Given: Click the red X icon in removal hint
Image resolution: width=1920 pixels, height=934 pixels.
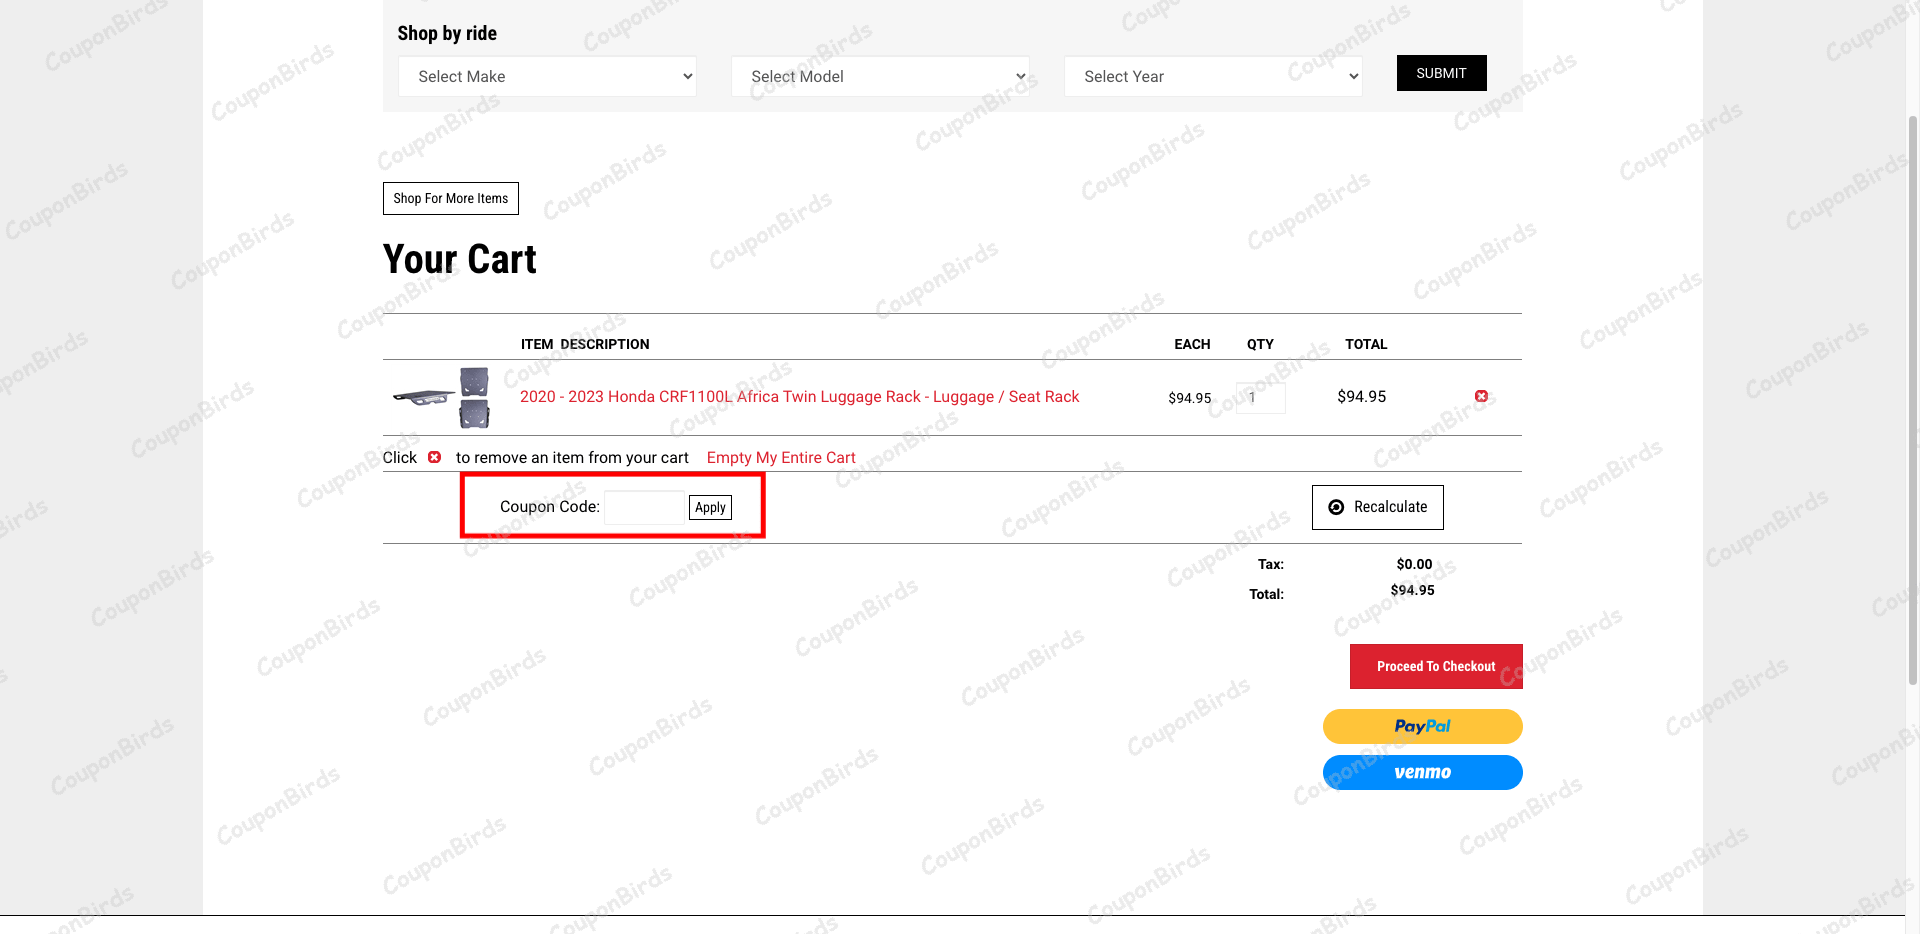Looking at the screenshot, I should coord(434,457).
